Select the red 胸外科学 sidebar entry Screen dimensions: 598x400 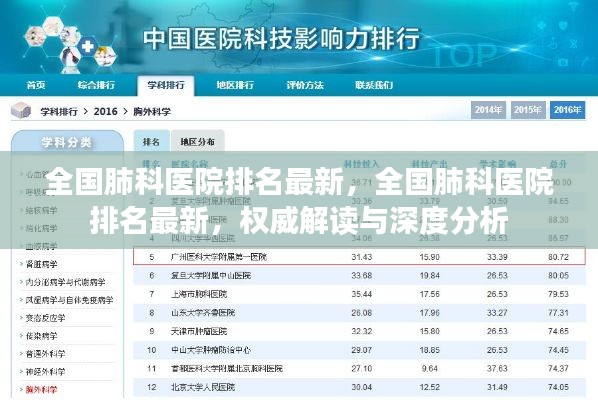pos(41,390)
